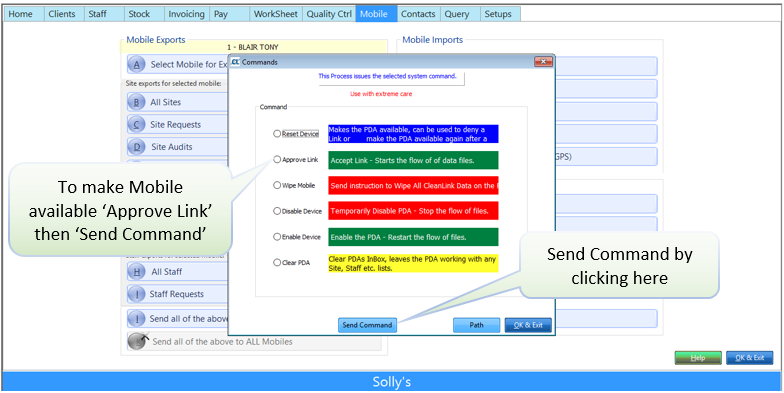784x393 pixels.
Task: Click the I icon beside Staff Requests
Action: point(136,294)
